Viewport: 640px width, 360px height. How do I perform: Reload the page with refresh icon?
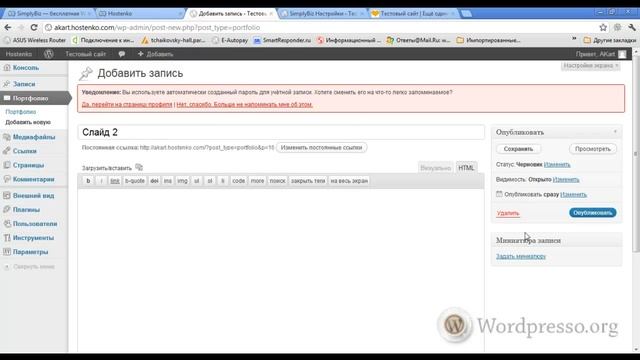(34, 27)
